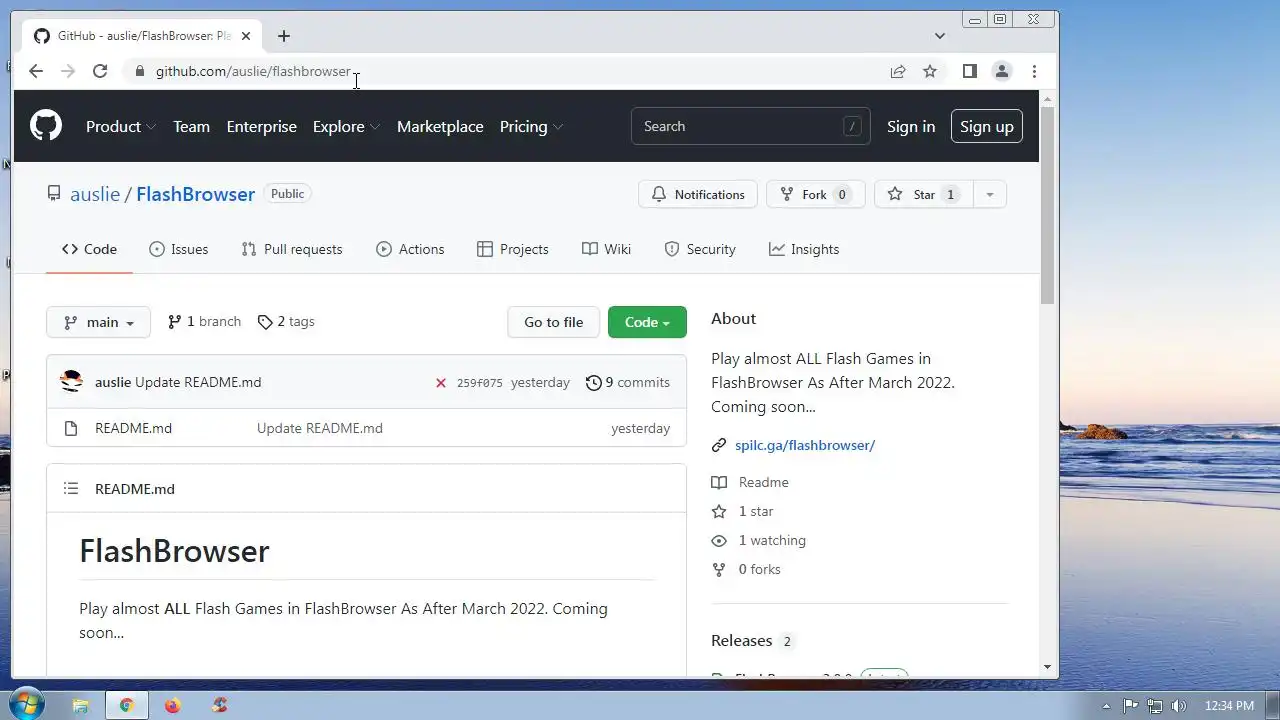
Task: Click the 1 watching link
Action: (x=758, y=540)
